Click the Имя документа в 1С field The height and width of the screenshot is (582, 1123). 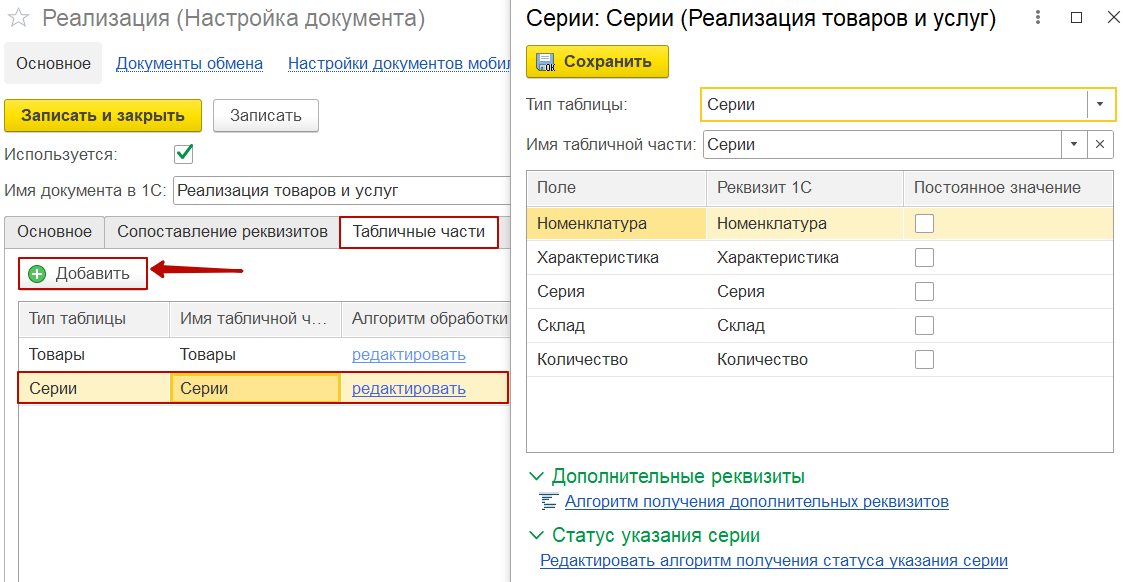340,190
